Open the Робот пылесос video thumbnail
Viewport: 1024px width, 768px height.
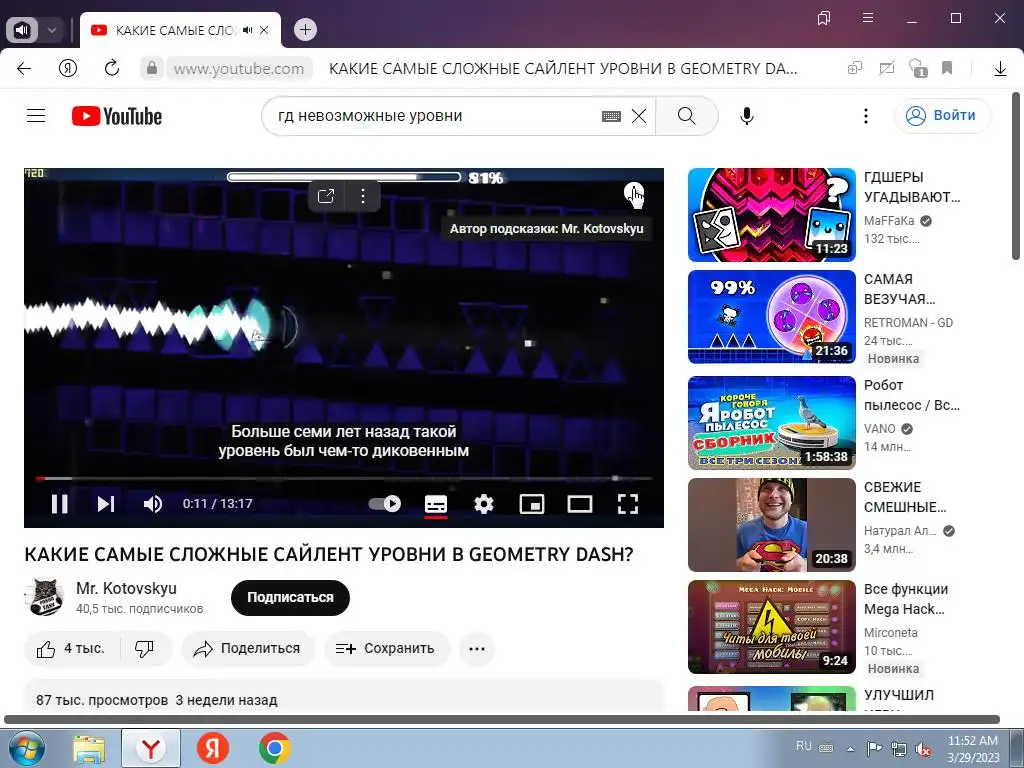point(772,423)
